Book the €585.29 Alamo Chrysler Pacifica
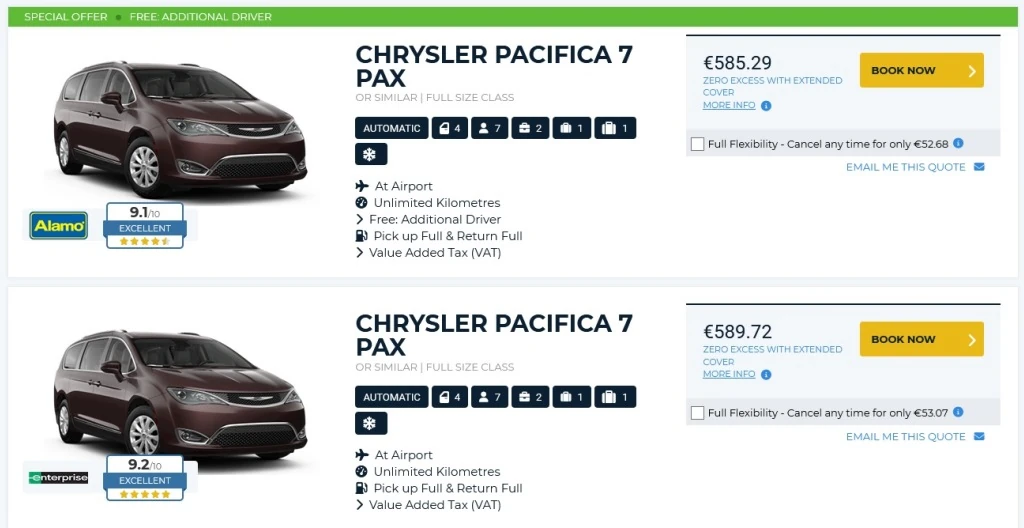This screenshot has height=528, width=1024. [921, 71]
